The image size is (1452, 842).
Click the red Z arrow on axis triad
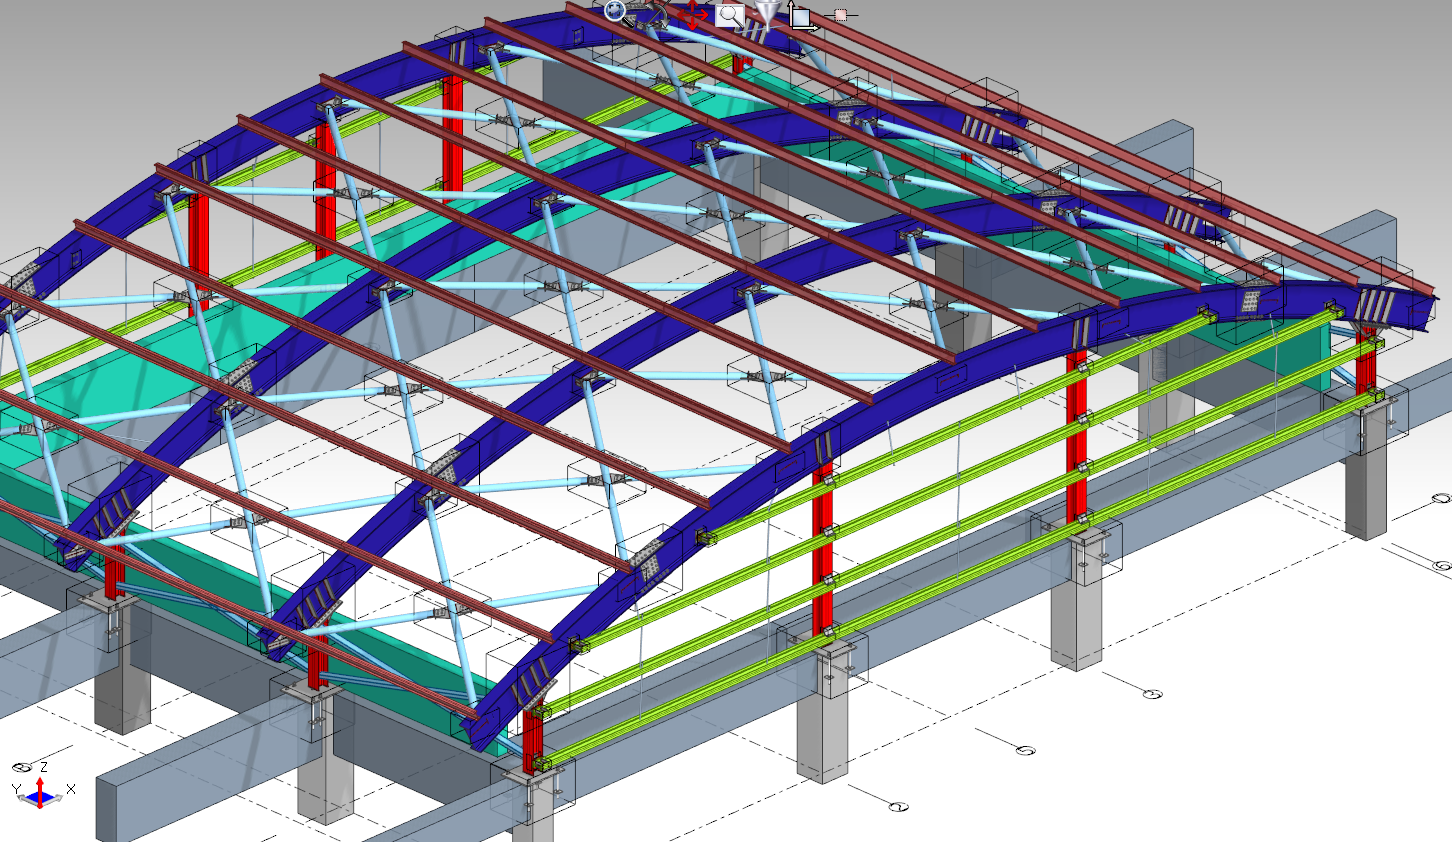40,786
